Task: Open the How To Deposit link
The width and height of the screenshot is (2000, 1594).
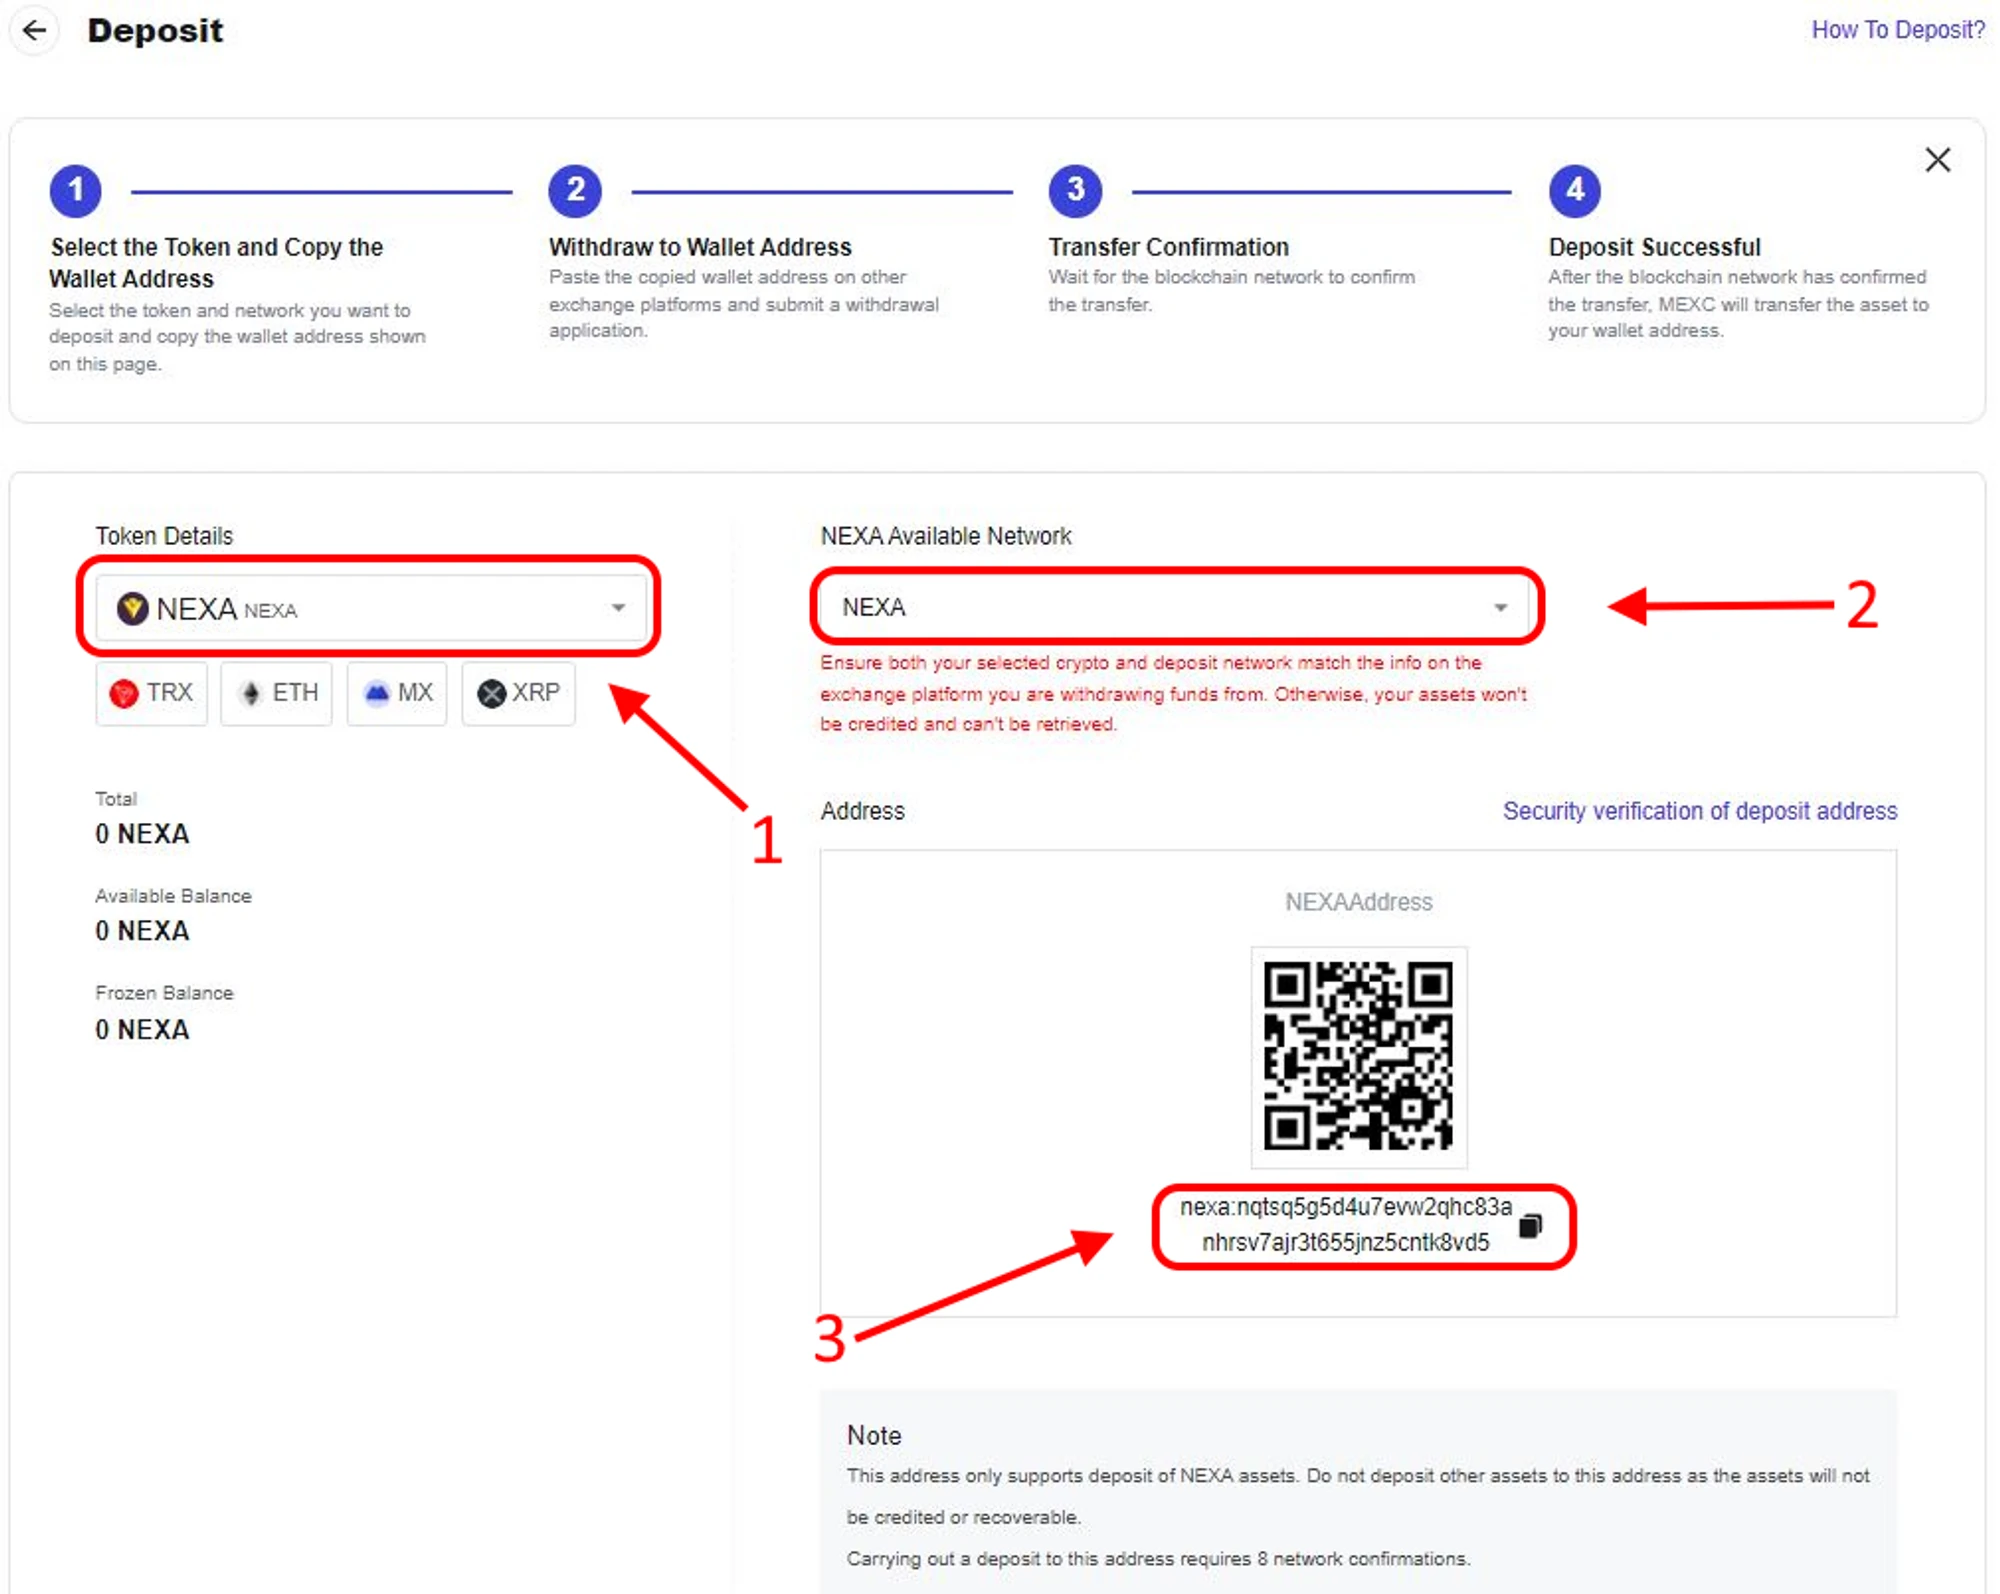Action: pos(1897,30)
